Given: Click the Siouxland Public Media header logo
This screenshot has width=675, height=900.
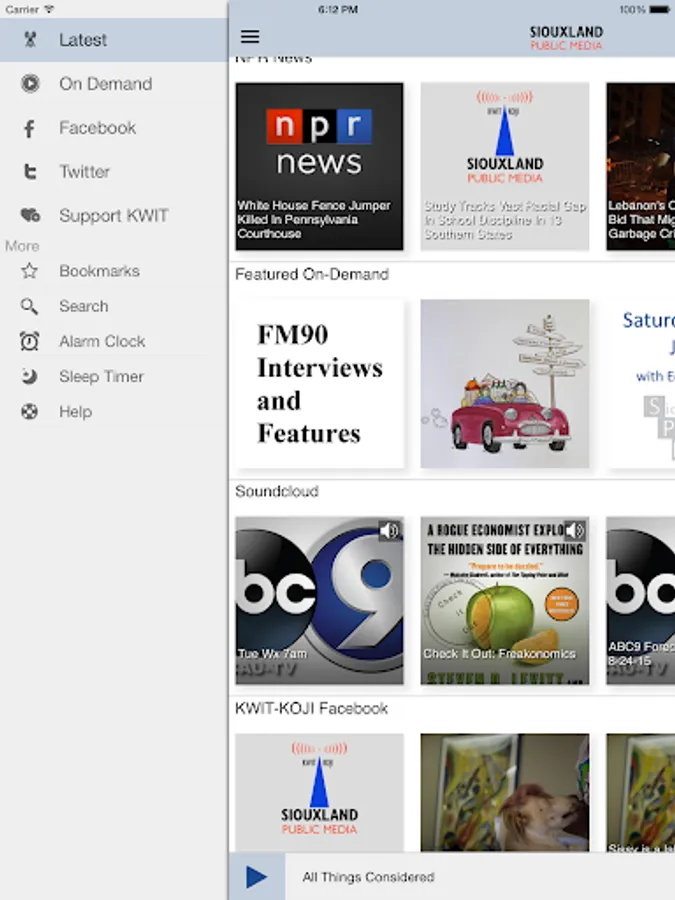Looking at the screenshot, I should tap(566, 38).
